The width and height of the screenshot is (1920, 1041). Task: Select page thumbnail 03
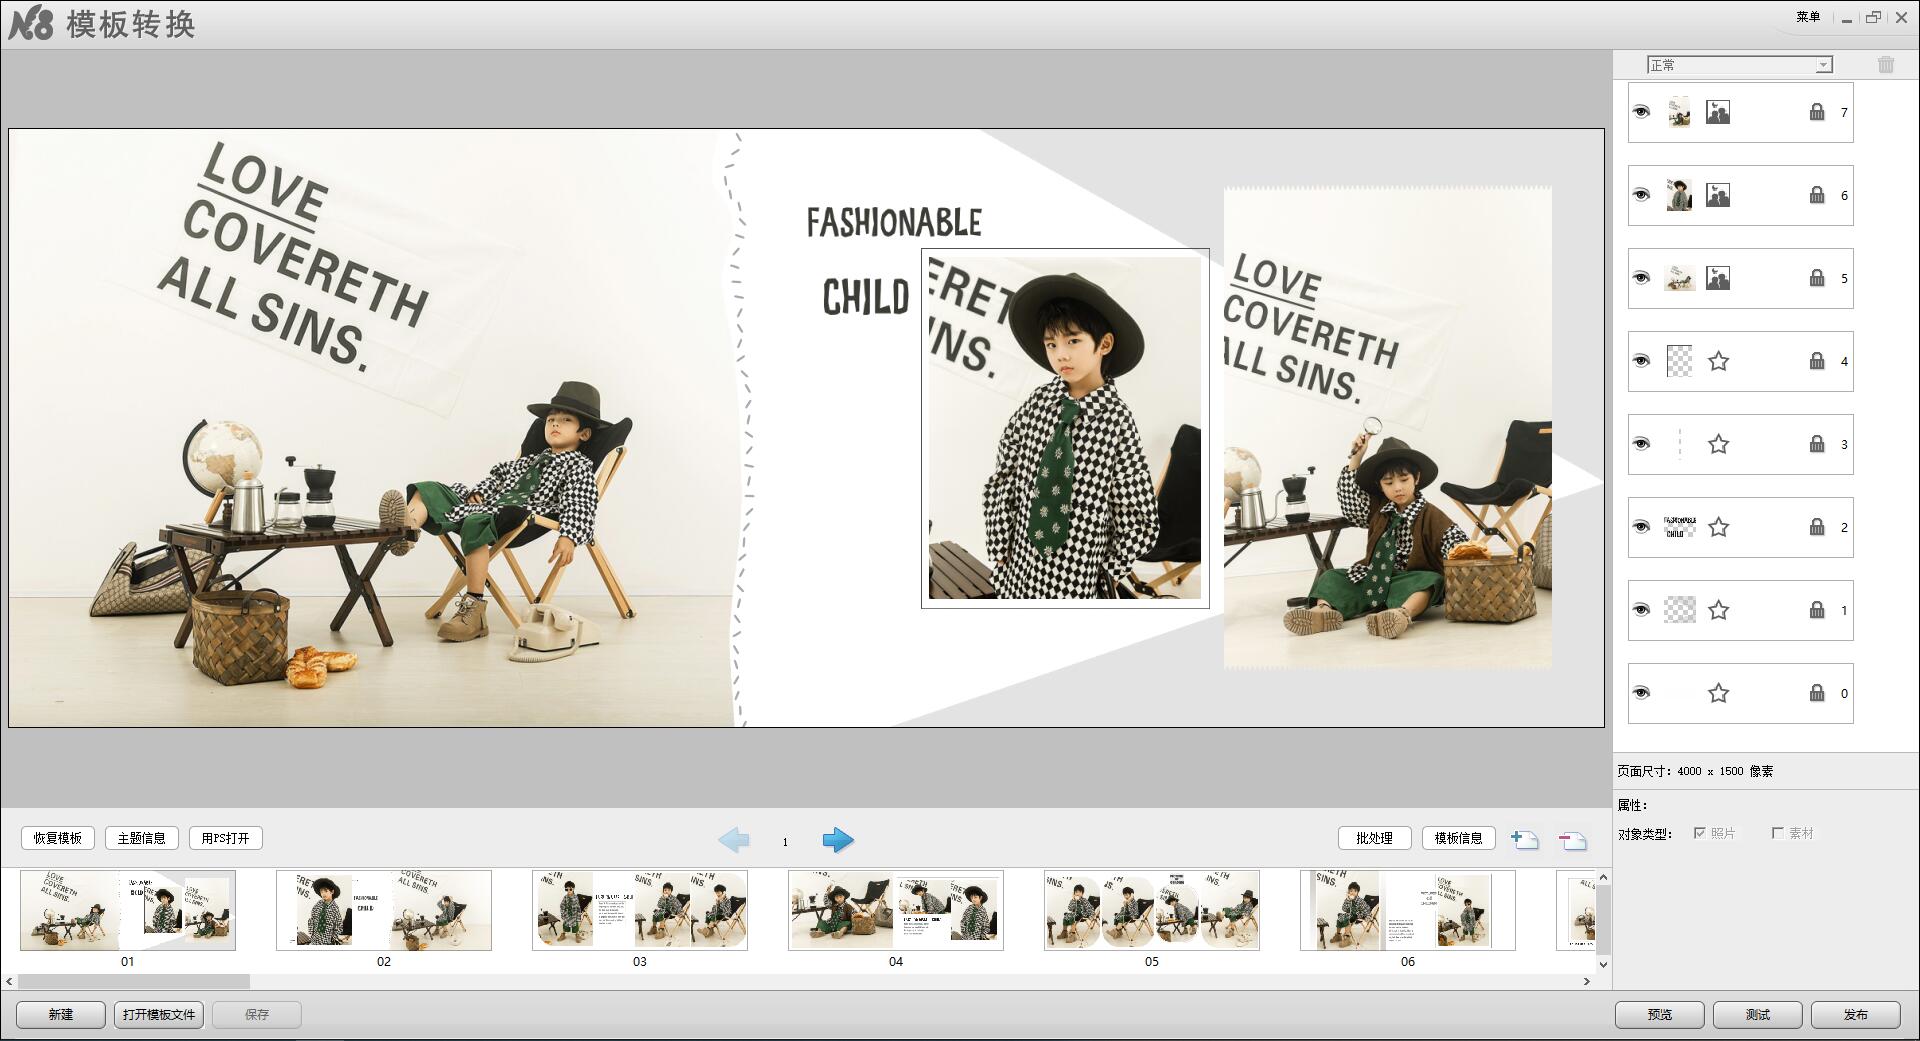[x=640, y=910]
